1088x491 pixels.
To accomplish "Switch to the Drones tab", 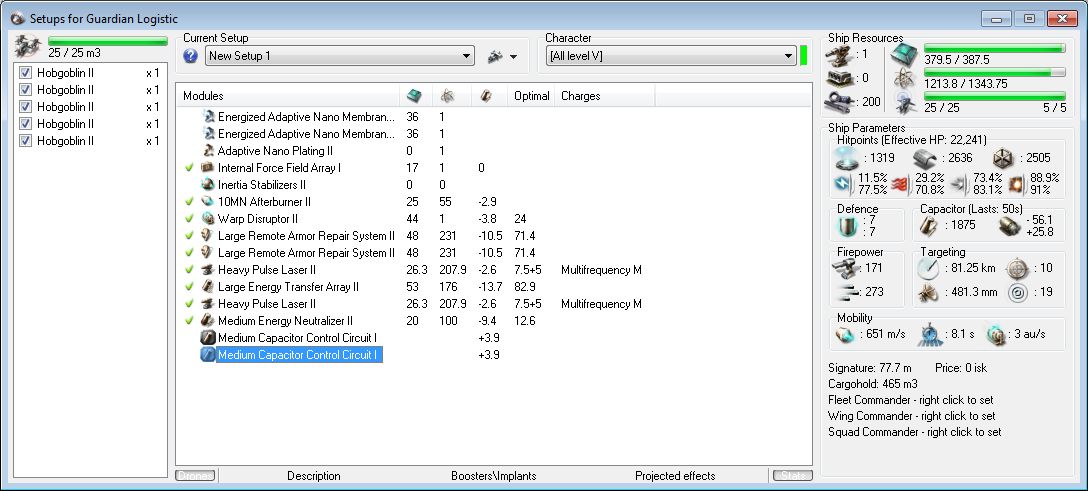I will [196, 476].
